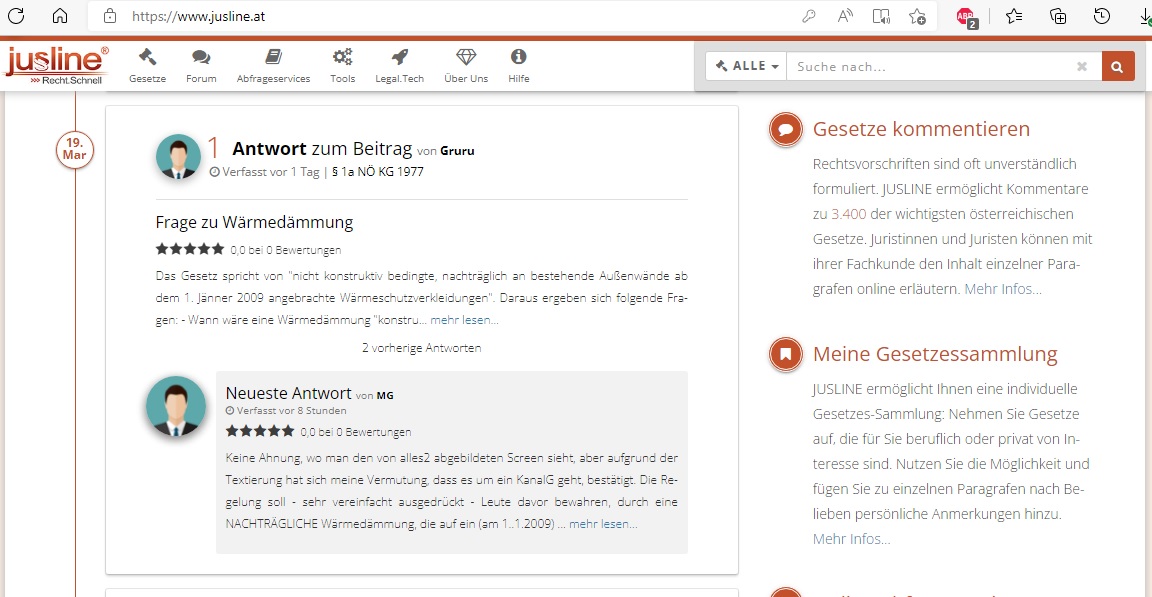1152x597 pixels.
Task: Open mehr lesen in the newest answer
Action: click(602, 523)
